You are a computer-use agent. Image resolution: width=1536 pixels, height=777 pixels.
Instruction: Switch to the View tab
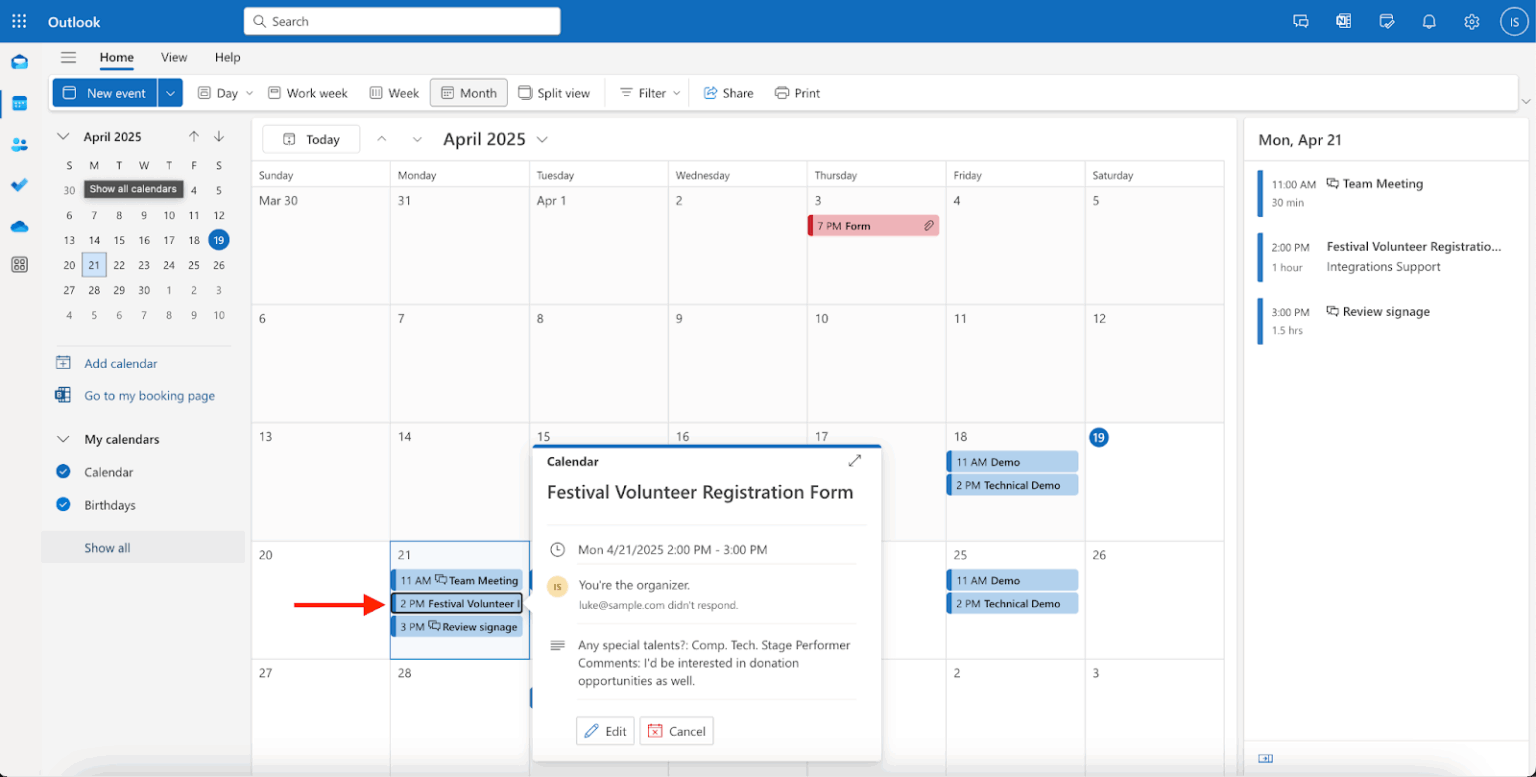click(x=174, y=58)
